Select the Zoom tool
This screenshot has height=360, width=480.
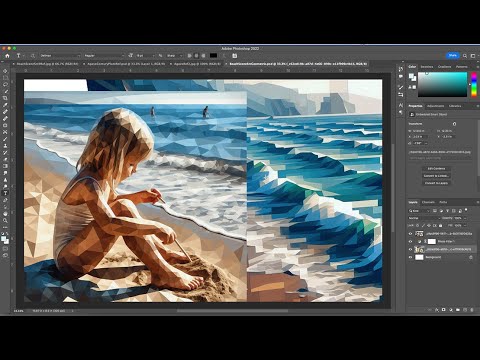[5, 220]
